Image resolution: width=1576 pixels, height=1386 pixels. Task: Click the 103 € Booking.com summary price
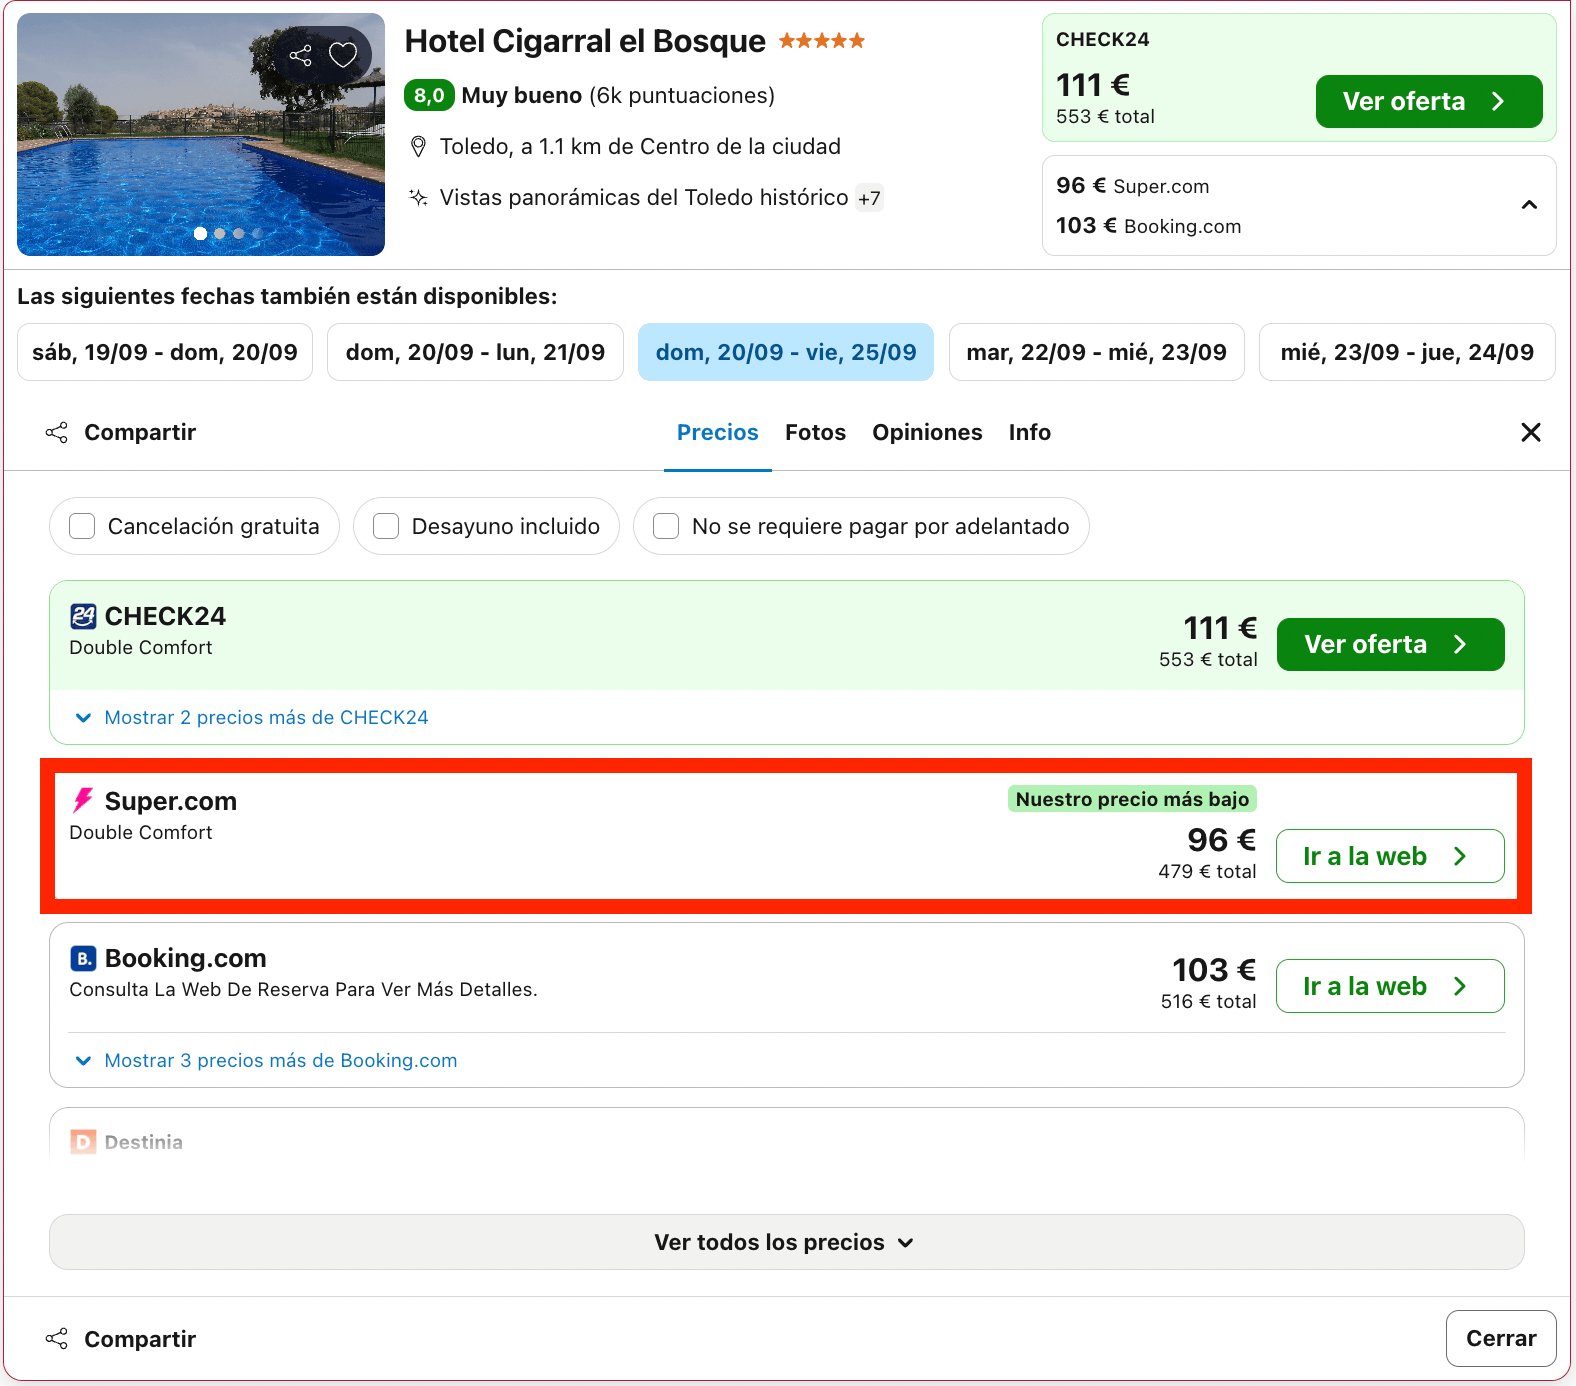[1148, 226]
